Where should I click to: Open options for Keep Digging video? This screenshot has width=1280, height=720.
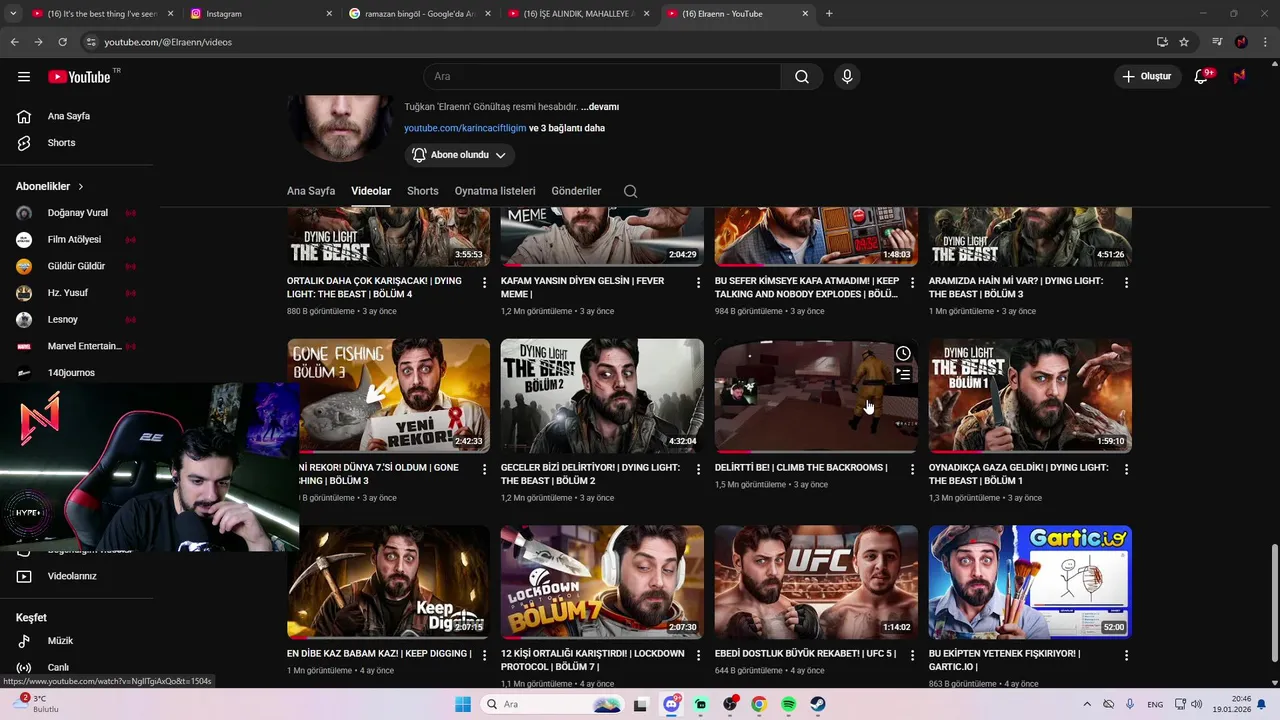pyautogui.click(x=485, y=655)
